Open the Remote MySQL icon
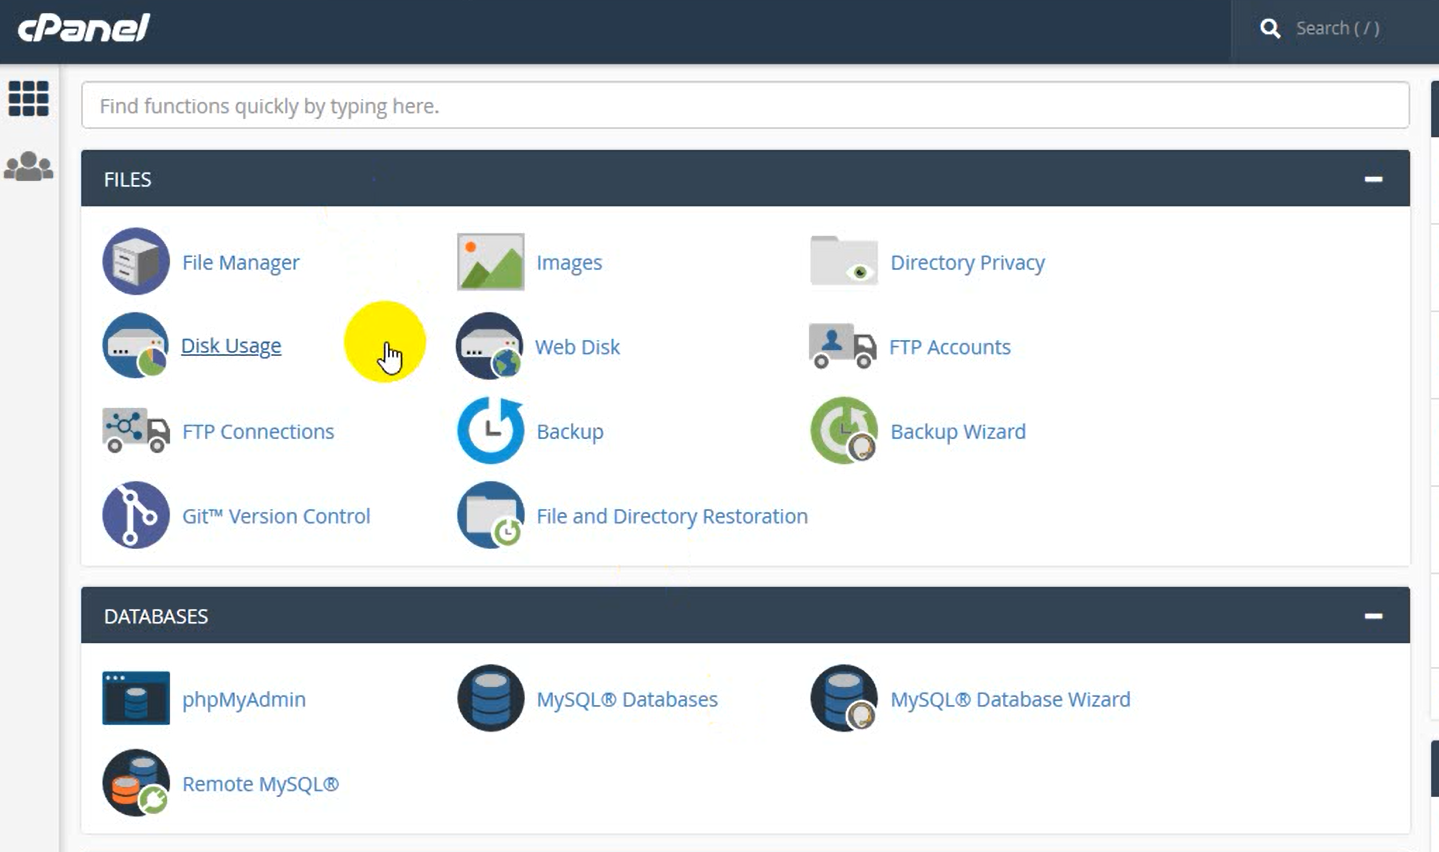 [x=136, y=784]
